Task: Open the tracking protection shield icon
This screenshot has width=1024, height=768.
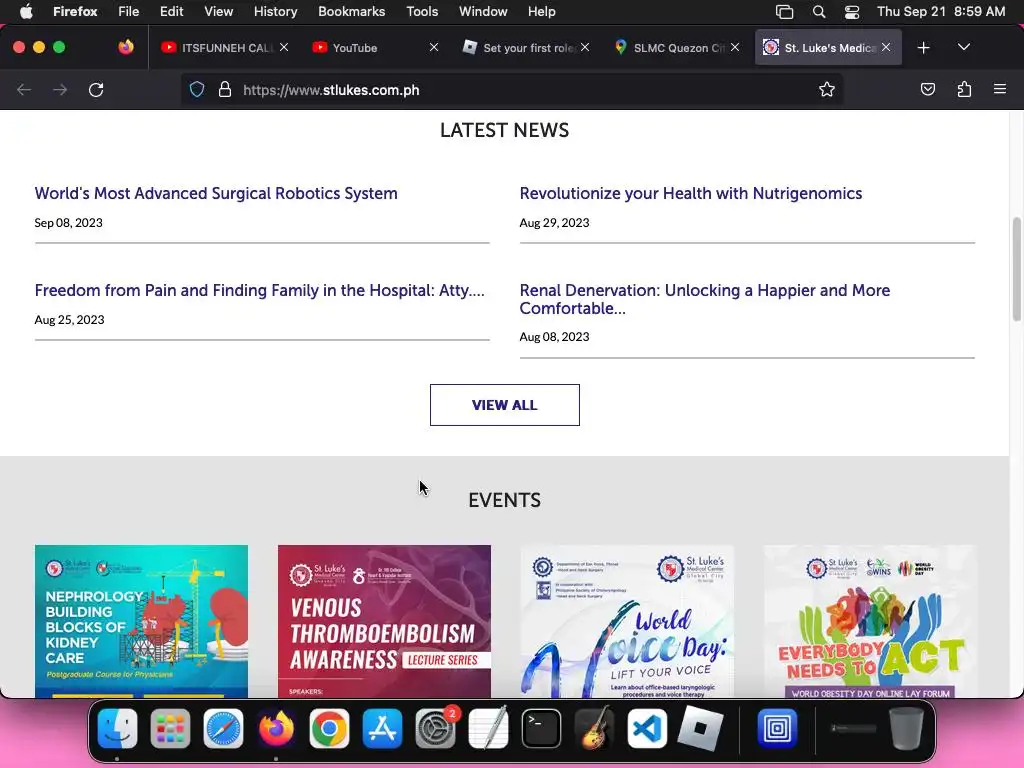Action: tap(197, 89)
